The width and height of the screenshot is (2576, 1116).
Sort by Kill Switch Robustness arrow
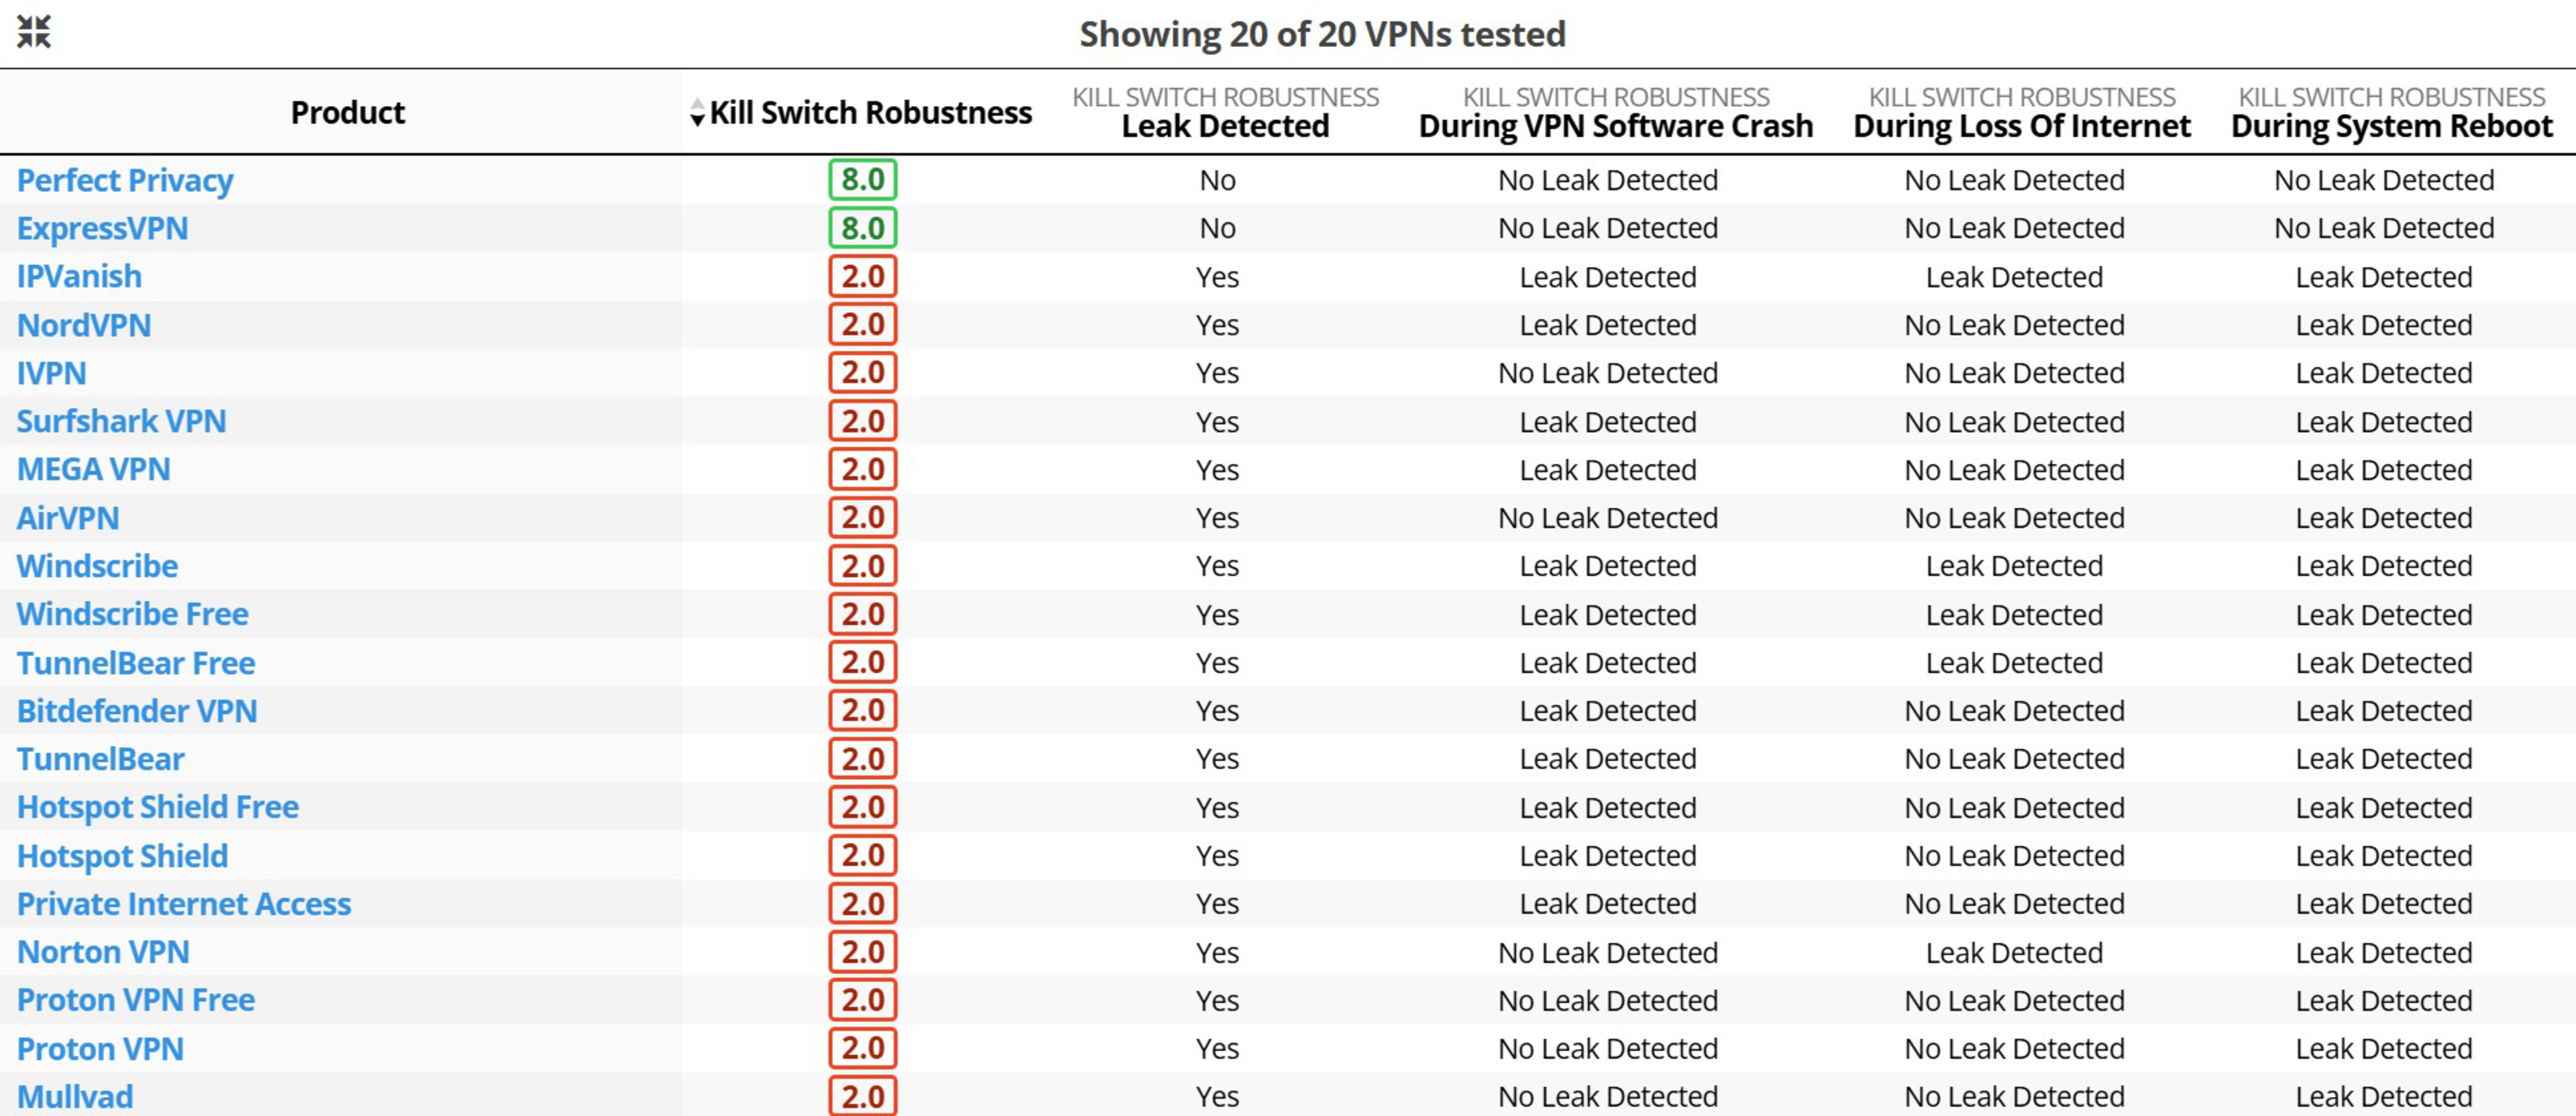(697, 113)
